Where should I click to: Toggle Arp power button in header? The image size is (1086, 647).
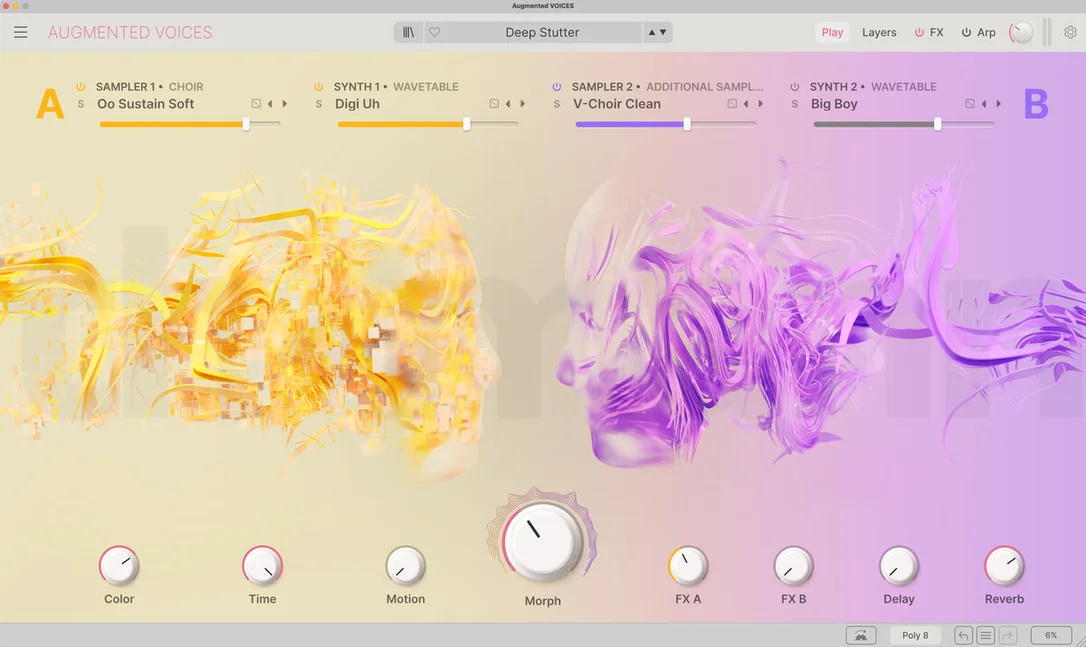[x=966, y=32]
